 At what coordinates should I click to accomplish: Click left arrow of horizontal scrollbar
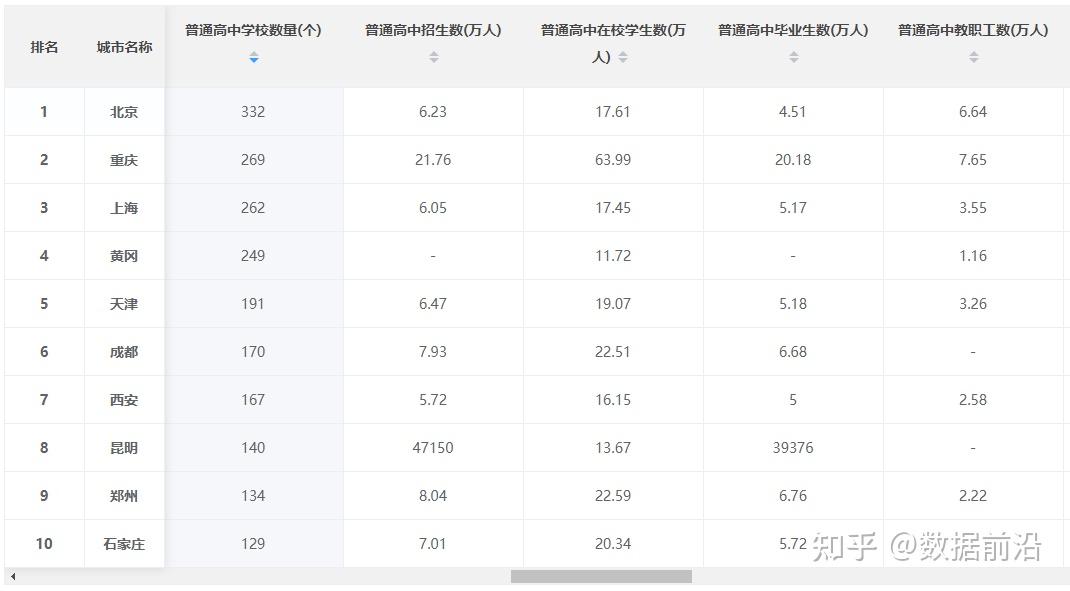[x=13, y=577]
